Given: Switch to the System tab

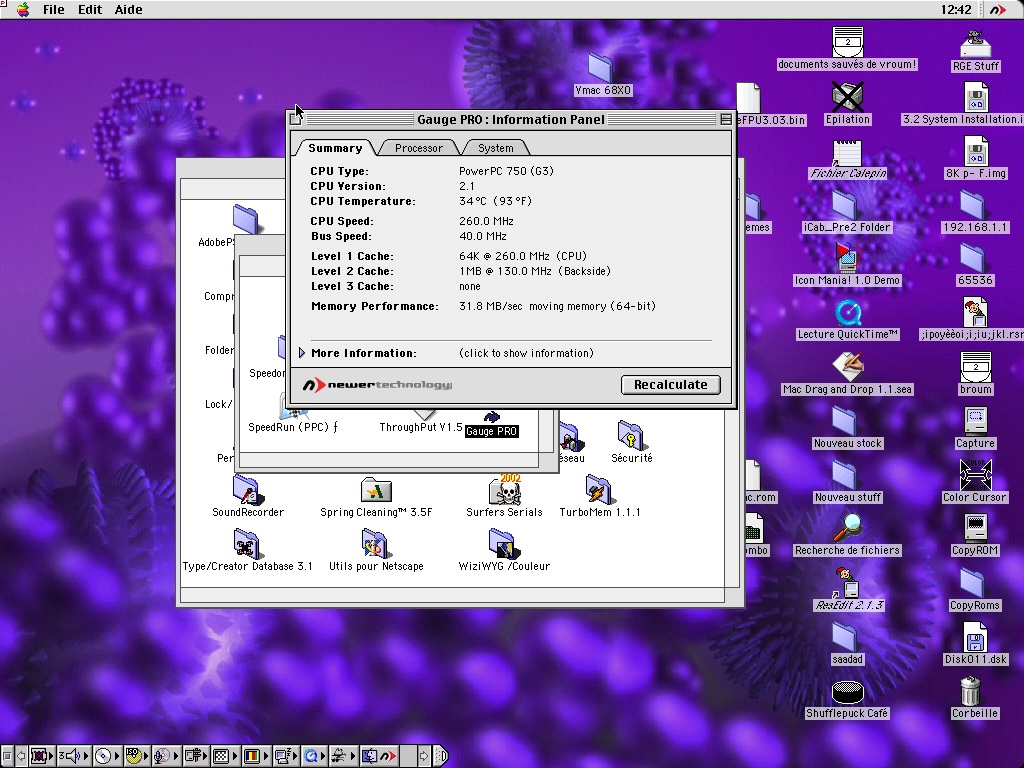Looking at the screenshot, I should click(x=496, y=148).
